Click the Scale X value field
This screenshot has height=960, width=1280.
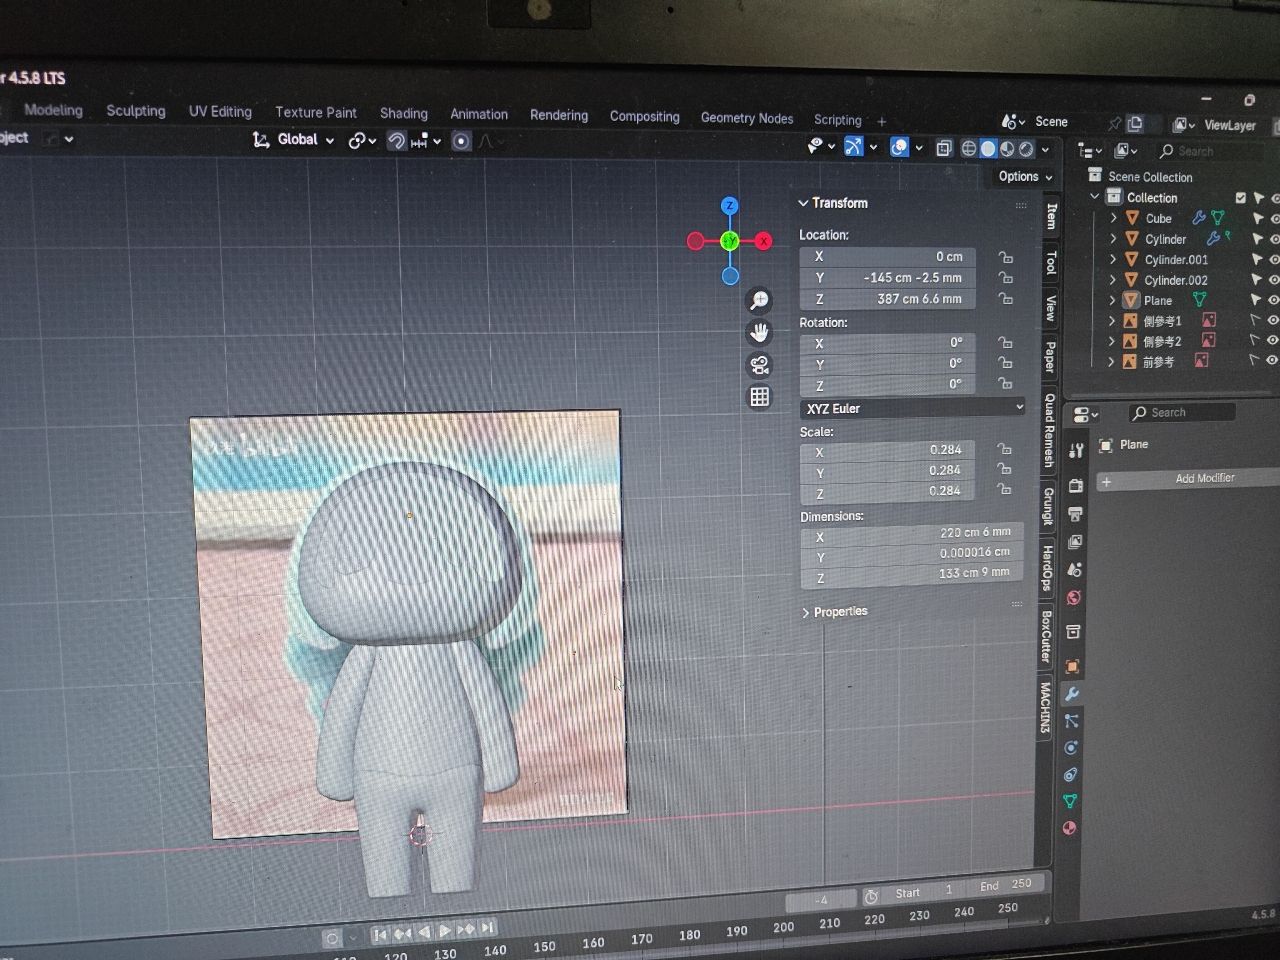(x=887, y=451)
